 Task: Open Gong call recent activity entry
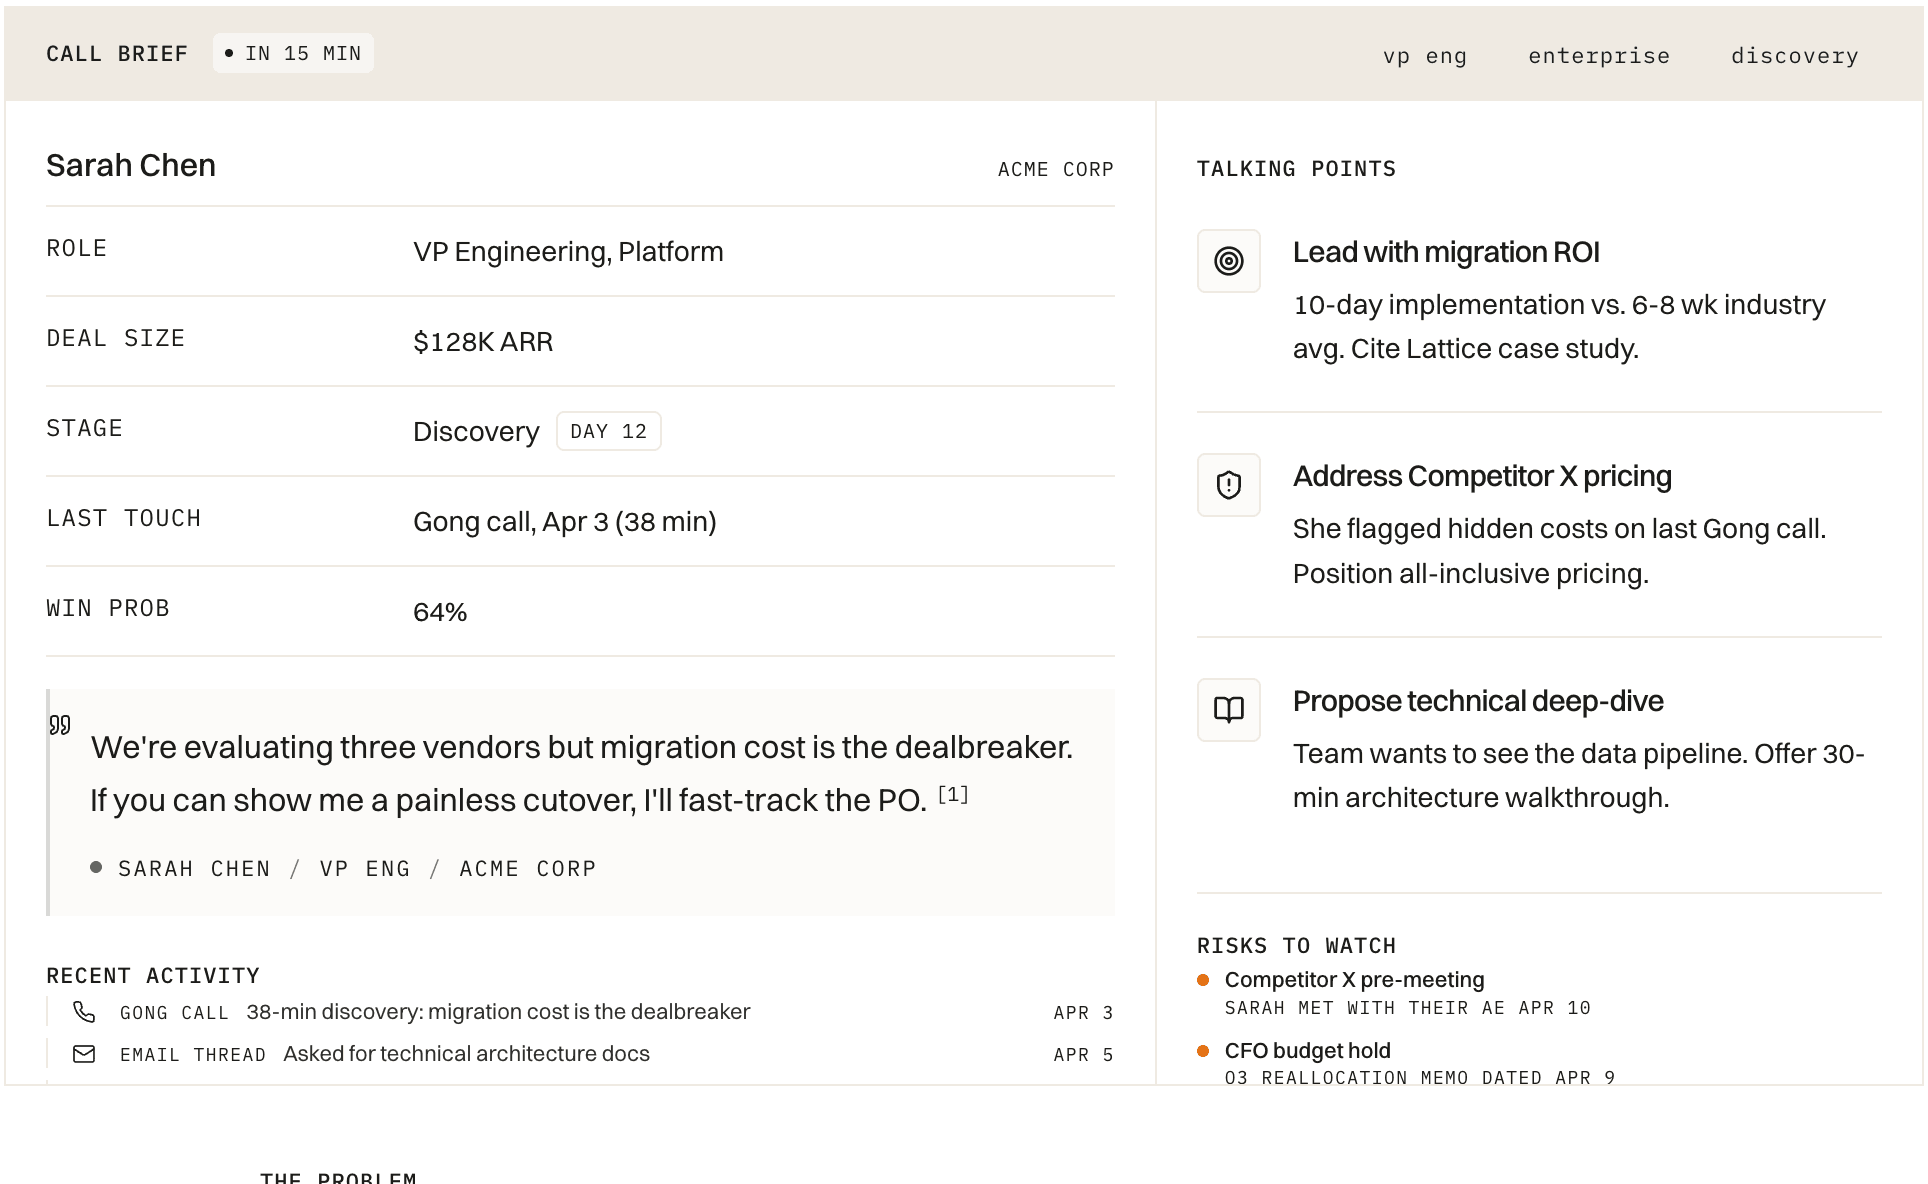[x=498, y=1012]
